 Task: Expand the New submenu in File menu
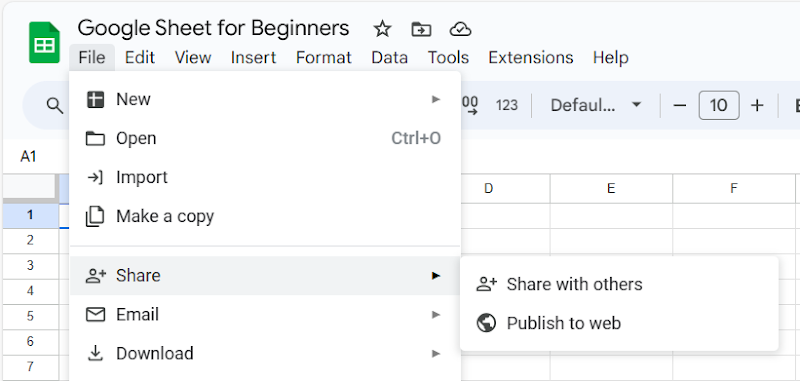(265, 99)
